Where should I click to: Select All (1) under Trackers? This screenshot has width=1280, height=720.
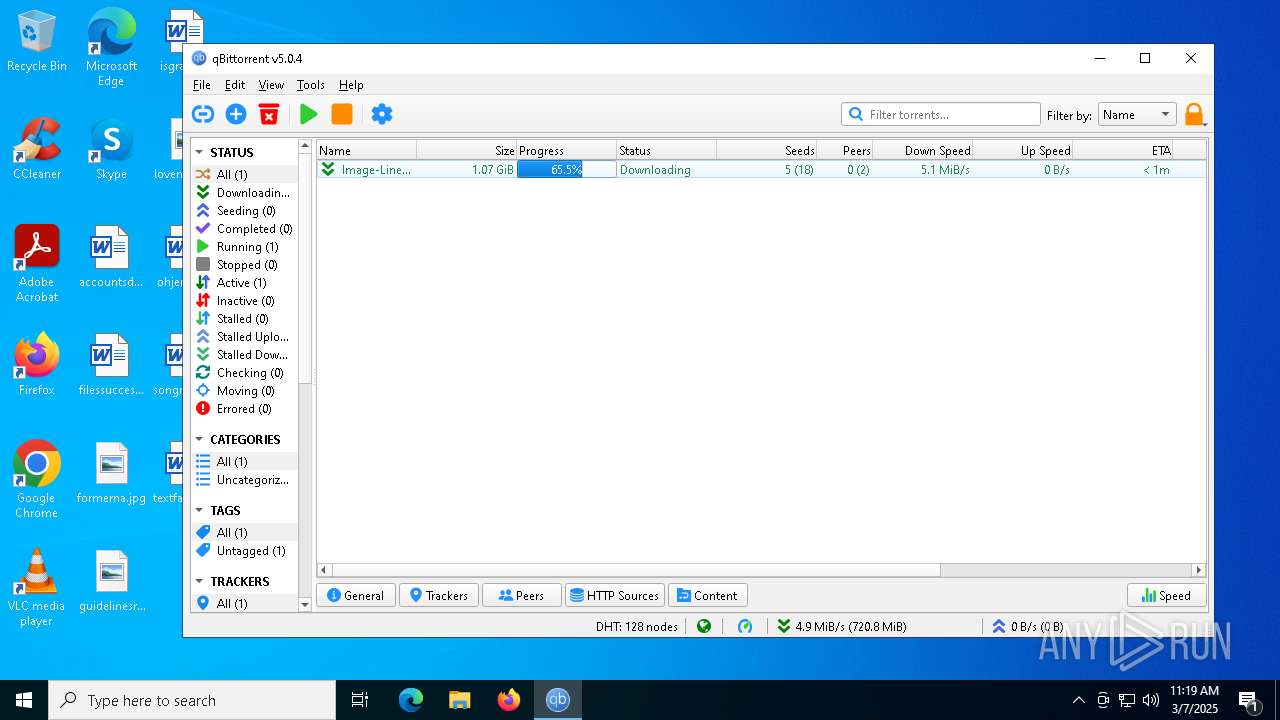(x=244, y=603)
